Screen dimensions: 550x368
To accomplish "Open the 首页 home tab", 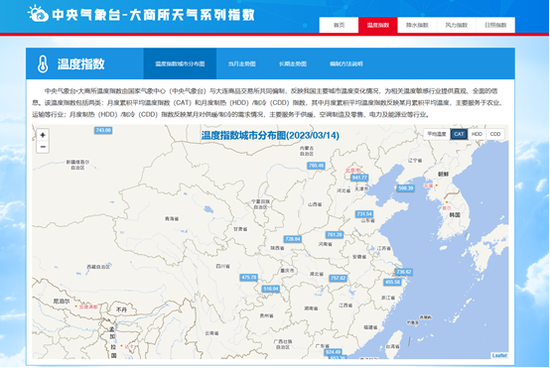I will point(339,25).
